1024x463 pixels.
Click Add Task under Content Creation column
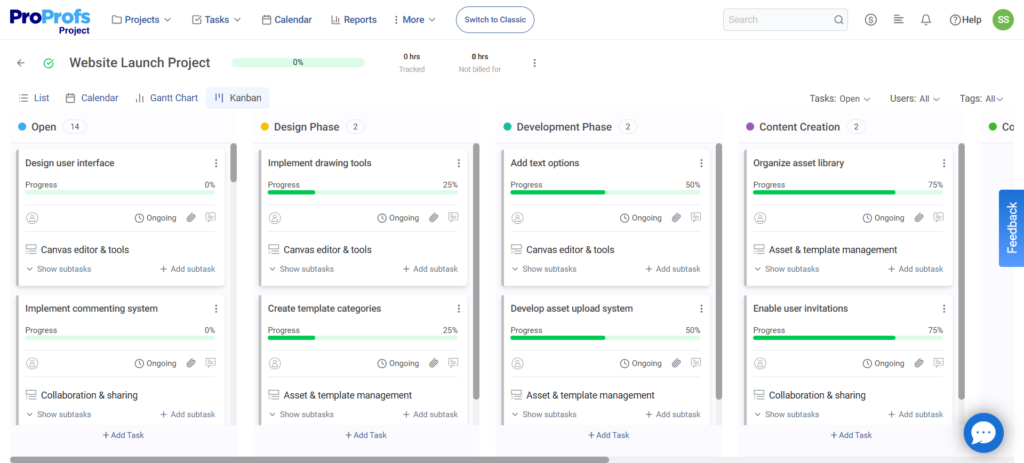tap(851, 435)
